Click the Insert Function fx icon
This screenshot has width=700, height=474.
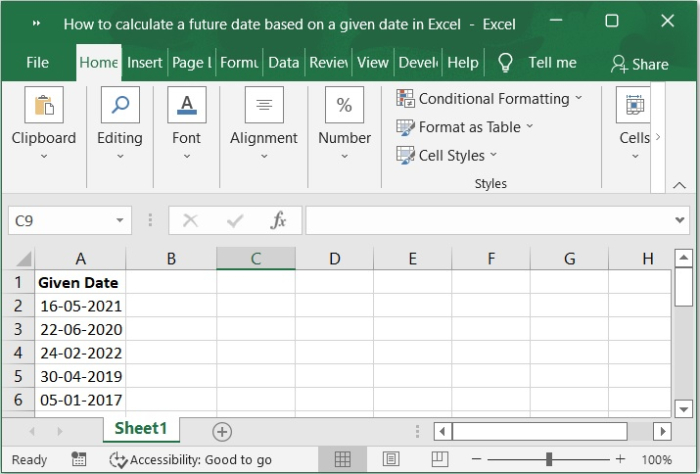(279, 221)
